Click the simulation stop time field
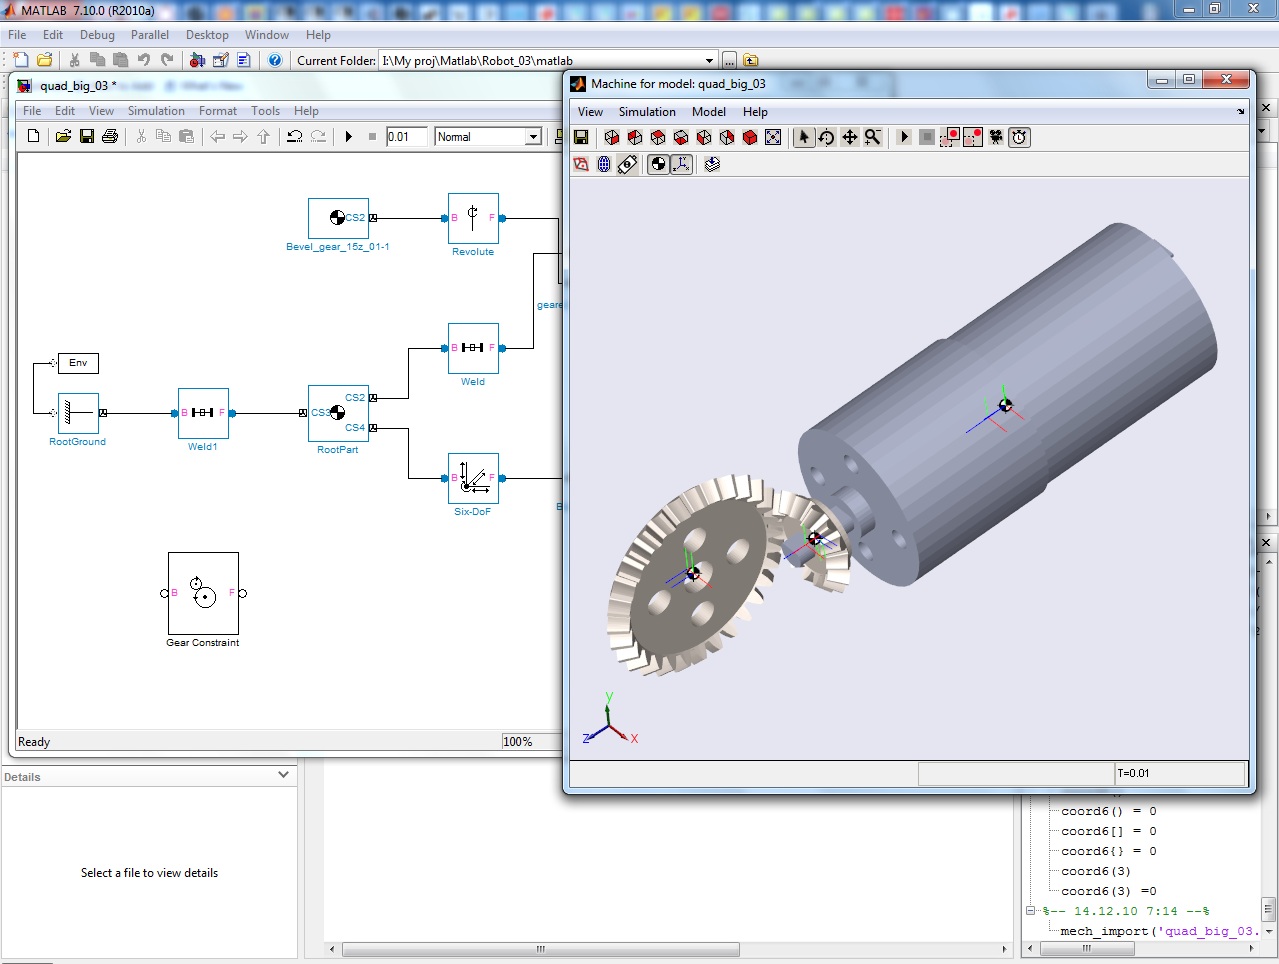This screenshot has width=1279, height=964. (x=406, y=137)
